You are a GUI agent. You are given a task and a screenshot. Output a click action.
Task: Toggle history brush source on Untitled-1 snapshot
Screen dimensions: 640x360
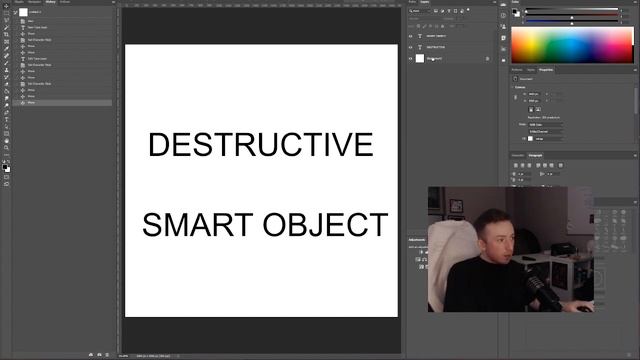(16, 13)
